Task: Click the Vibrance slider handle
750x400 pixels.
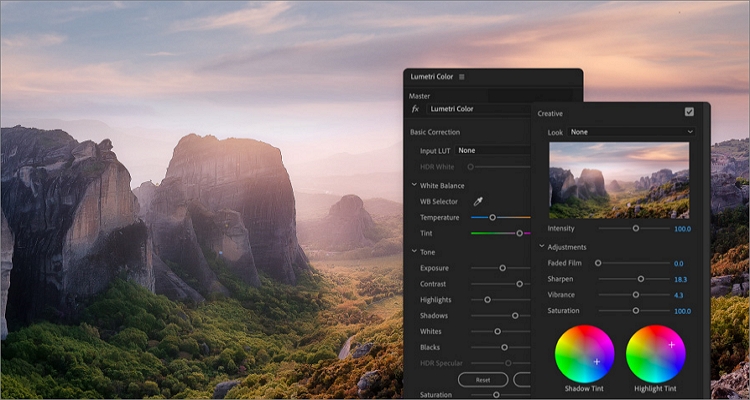Action: click(636, 295)
